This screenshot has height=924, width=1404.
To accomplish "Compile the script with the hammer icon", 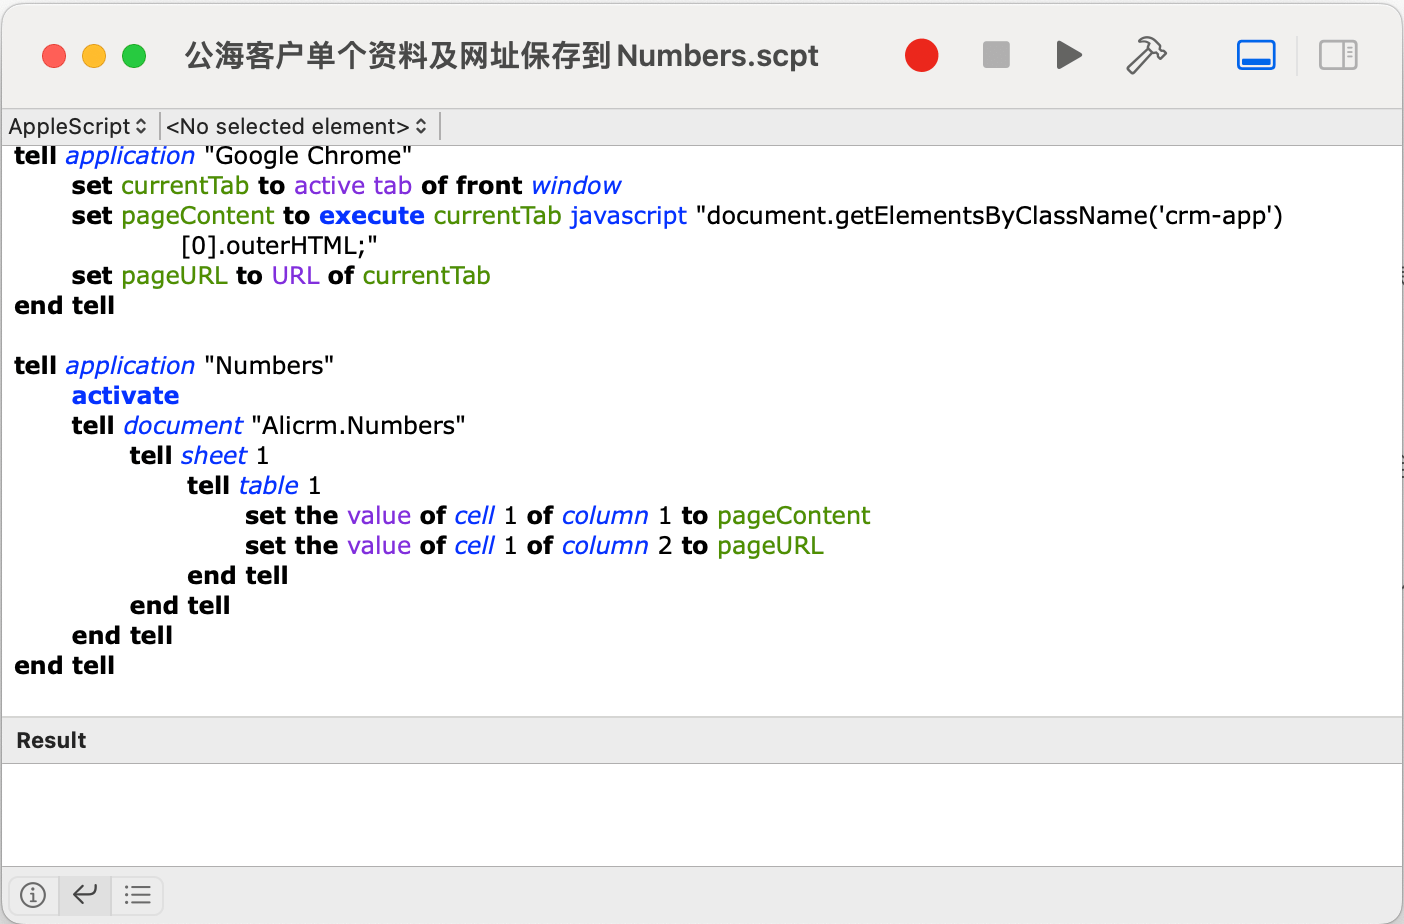I will [x=1146, y=55].
